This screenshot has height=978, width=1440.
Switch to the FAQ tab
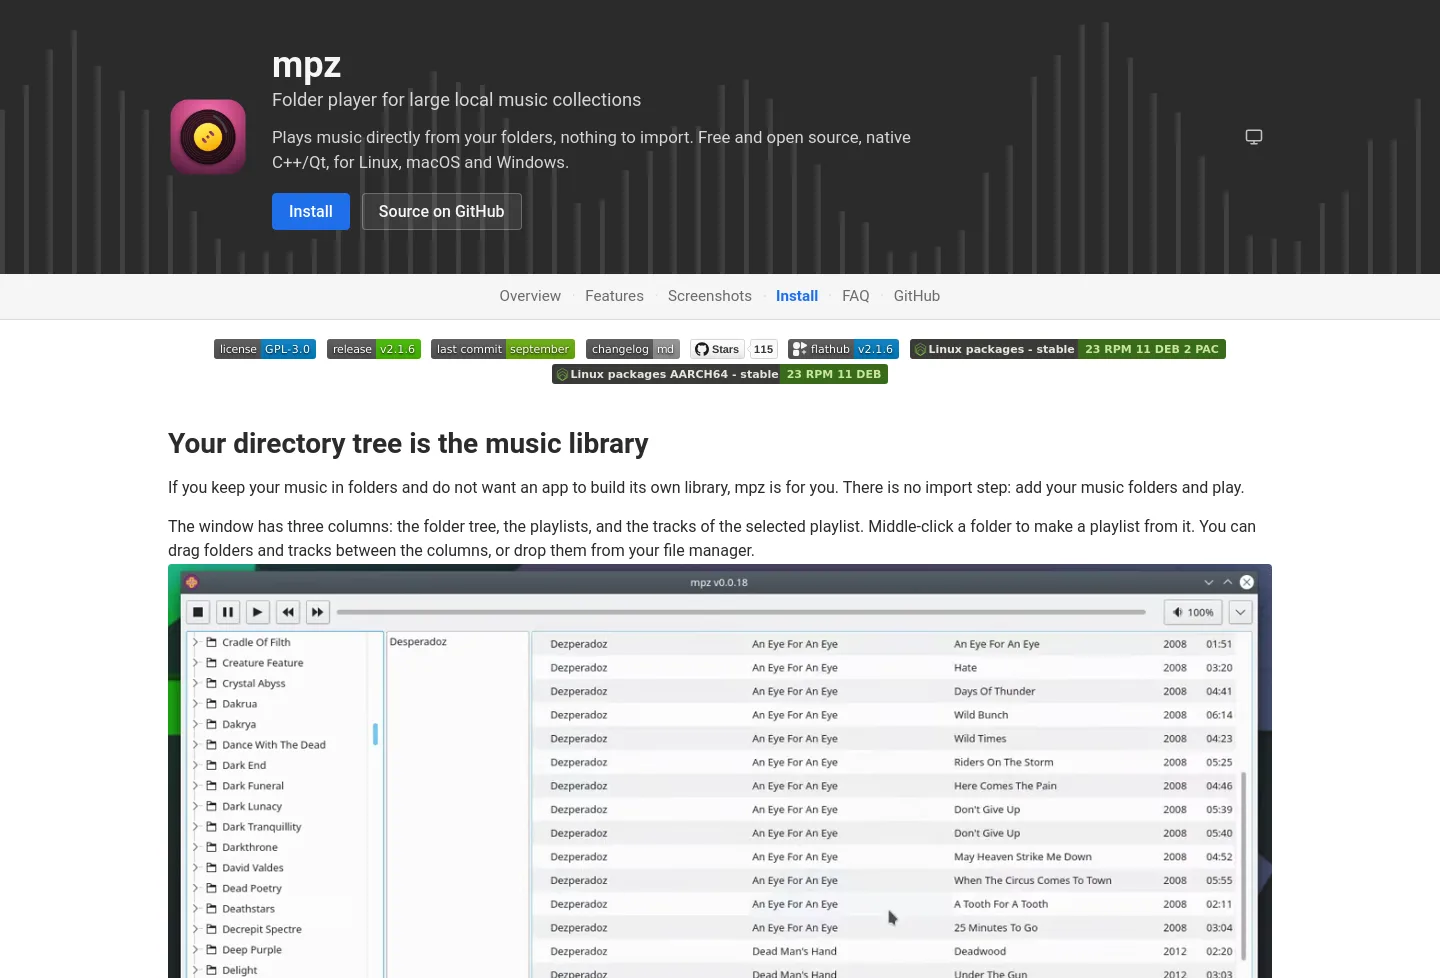(x=856, y=296)
